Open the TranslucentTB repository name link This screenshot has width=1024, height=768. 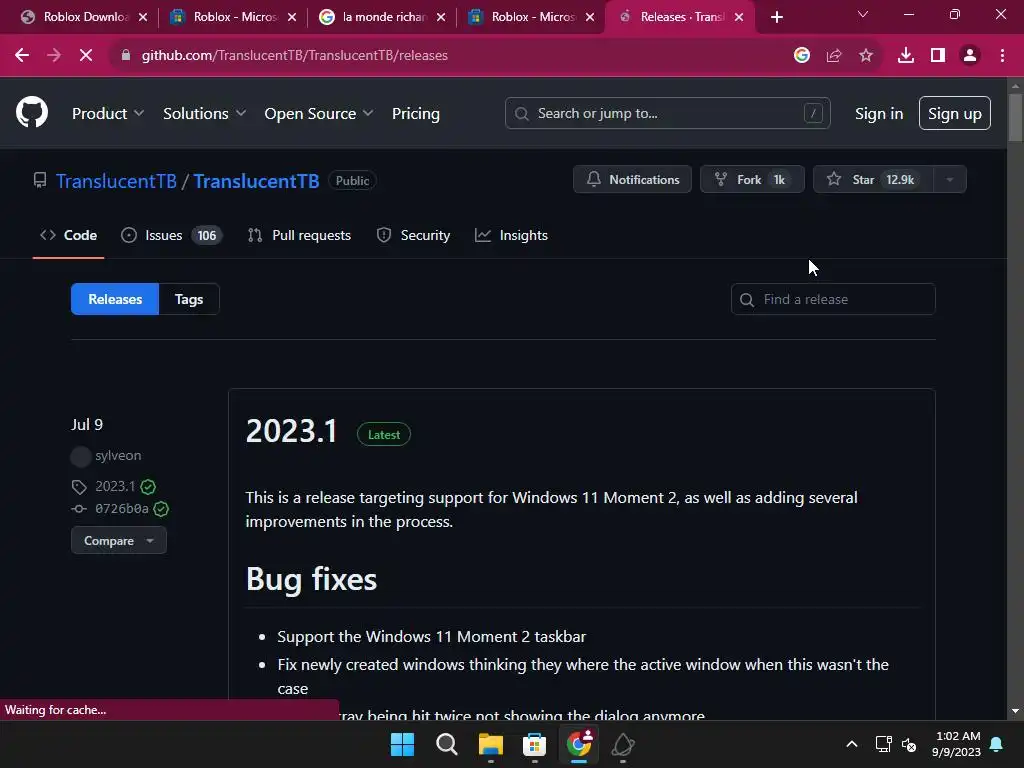pyautogui.click(x=256, y=181)
